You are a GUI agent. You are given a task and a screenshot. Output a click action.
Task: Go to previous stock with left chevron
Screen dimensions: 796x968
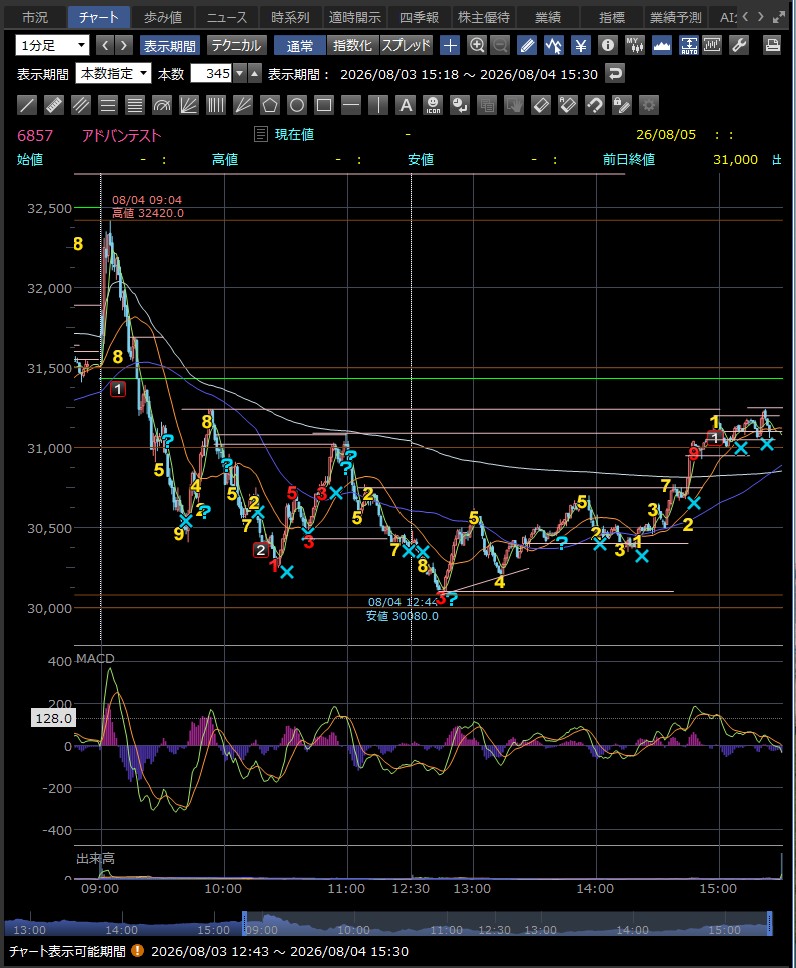click(x=106, y=45)
